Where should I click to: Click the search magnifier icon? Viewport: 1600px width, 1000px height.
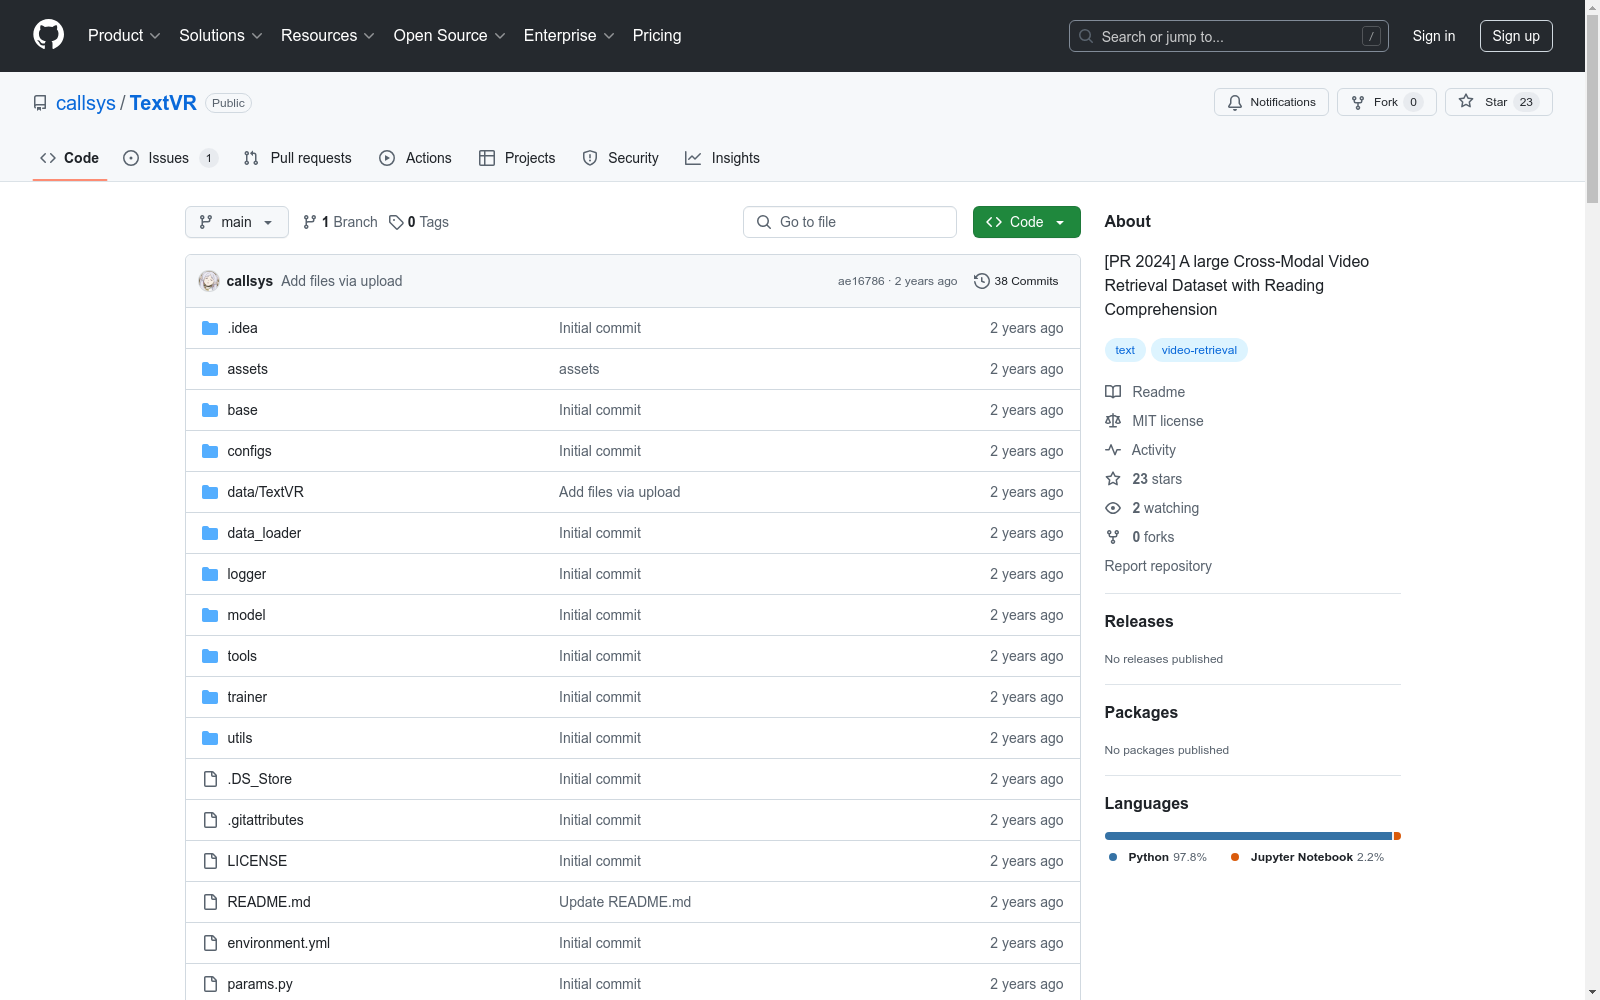click(x=1086, y=36)
